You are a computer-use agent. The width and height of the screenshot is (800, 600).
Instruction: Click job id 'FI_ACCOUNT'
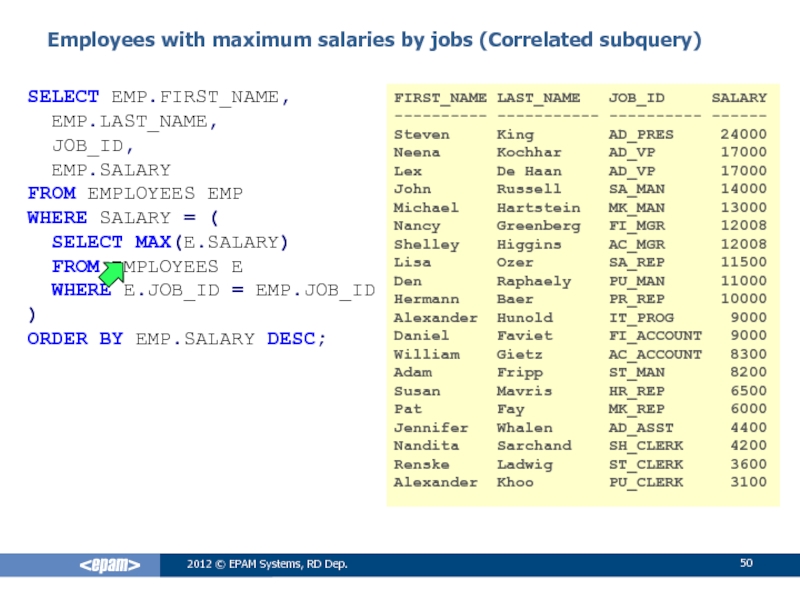click(x=655, y=336)
